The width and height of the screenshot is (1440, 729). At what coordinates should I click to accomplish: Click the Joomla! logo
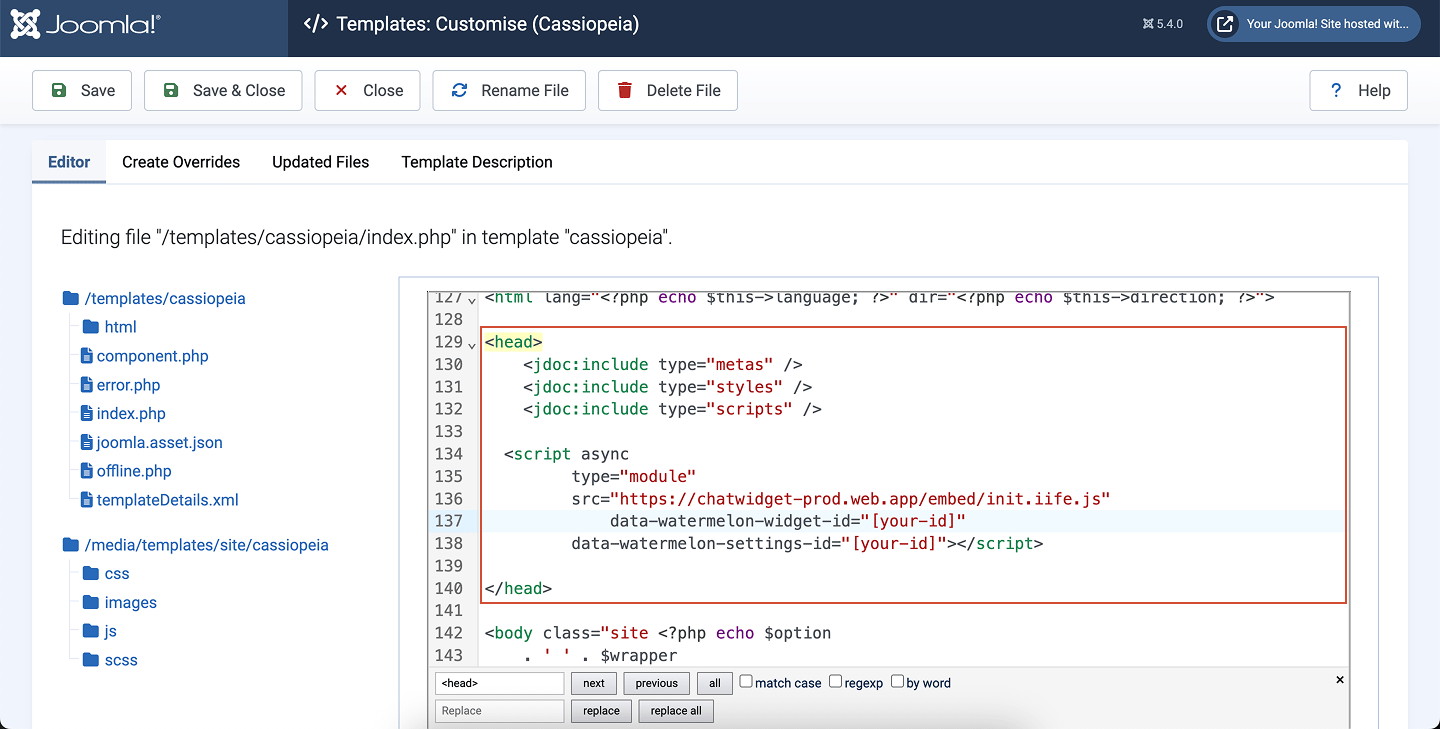pyautogui.click(x=85, y=25)
